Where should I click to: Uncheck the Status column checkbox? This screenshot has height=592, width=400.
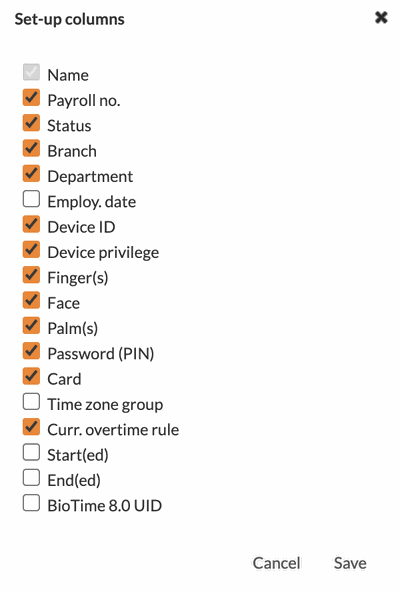[x=31, y=123]
